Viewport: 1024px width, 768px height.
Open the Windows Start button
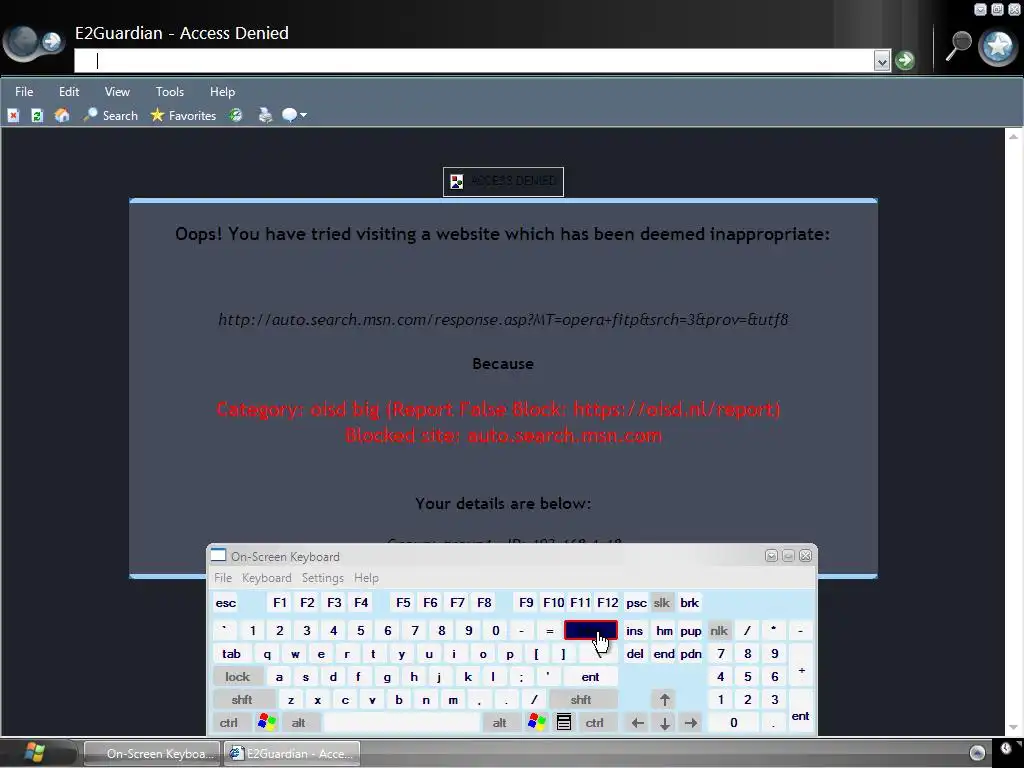34,753
